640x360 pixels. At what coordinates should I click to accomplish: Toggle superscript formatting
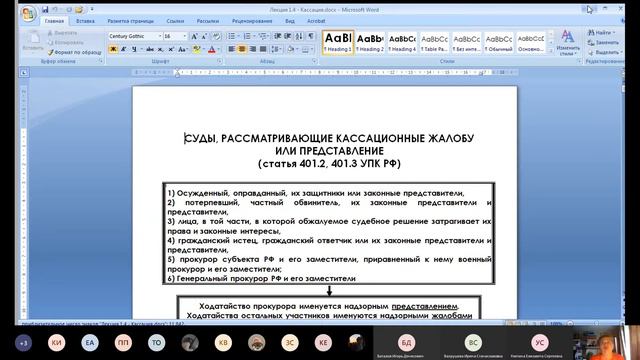171,49
